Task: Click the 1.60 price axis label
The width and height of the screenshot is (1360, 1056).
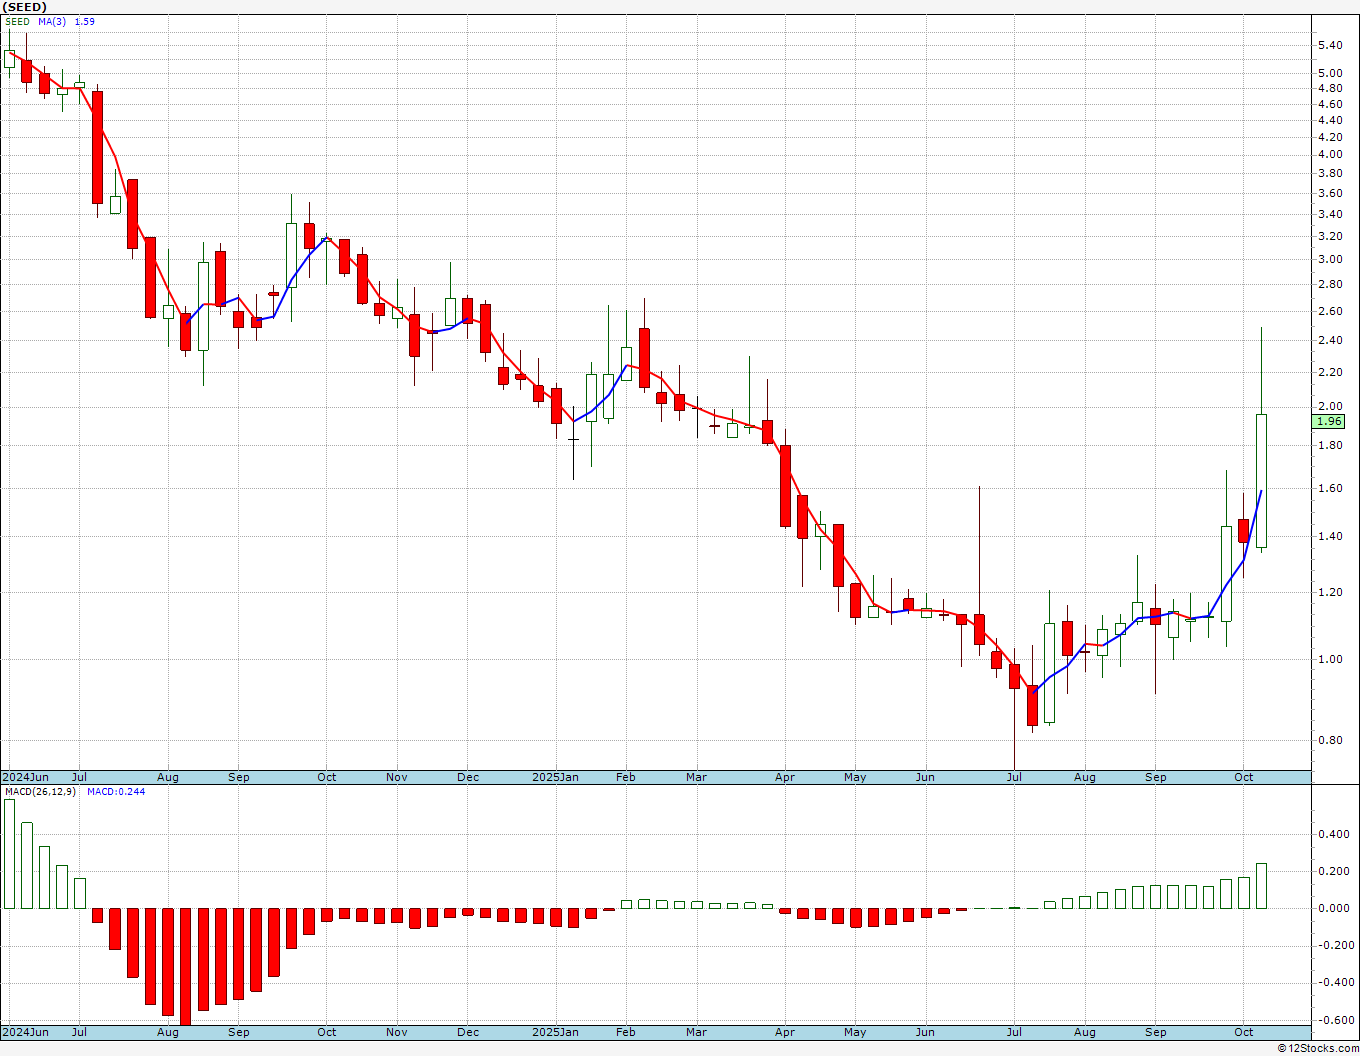Action: pos(1330,488)
